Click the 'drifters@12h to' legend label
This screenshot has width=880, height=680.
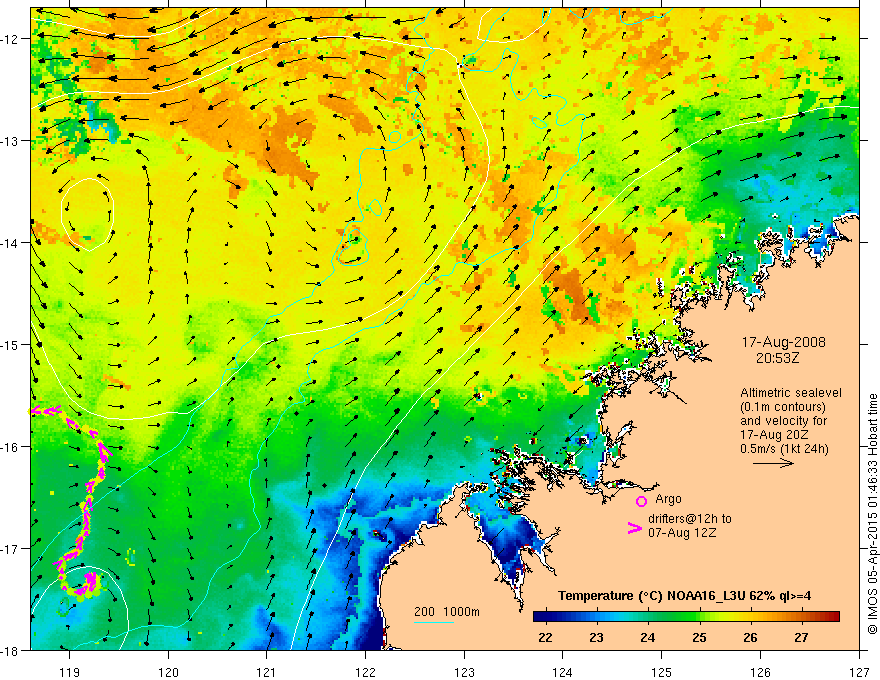coord(690,519)
